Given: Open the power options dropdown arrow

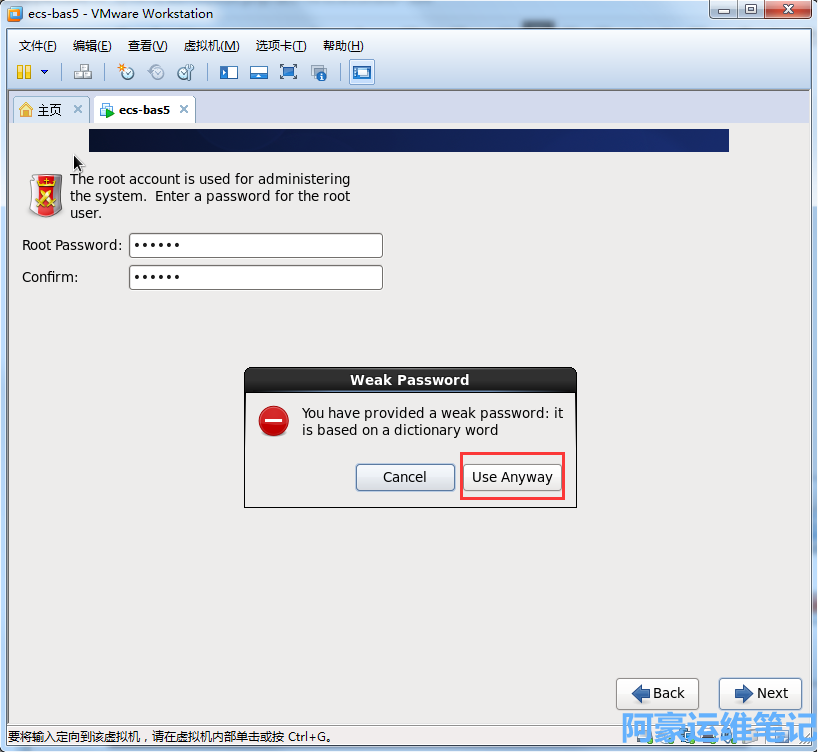Looking at the screenshot, I should tap(44, 72).
